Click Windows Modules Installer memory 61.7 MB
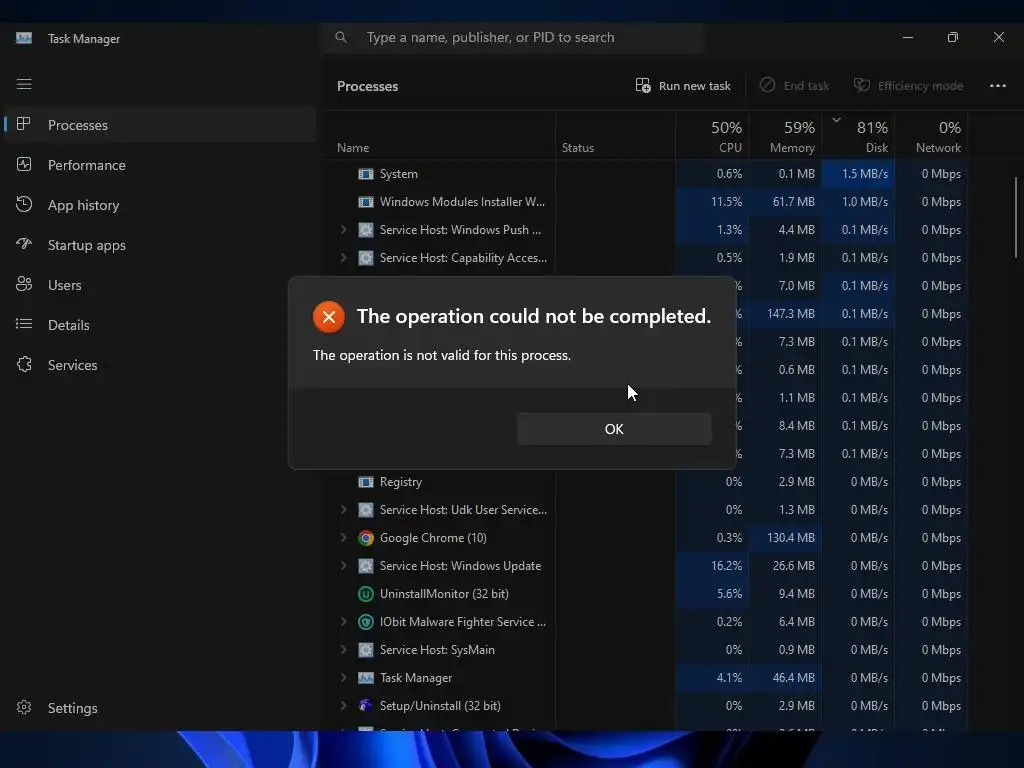1024x768 pixels. pyautogui.click(x=793, y=202)
